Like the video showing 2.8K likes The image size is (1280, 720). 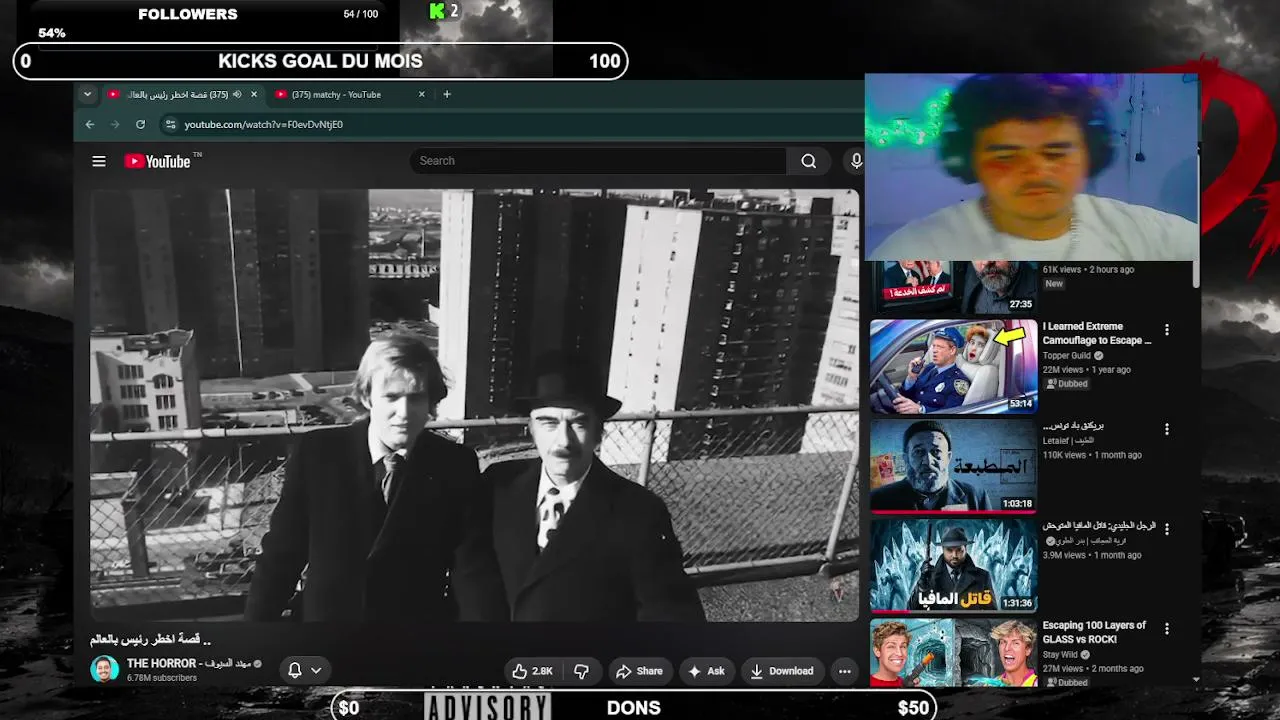point(532,671)
